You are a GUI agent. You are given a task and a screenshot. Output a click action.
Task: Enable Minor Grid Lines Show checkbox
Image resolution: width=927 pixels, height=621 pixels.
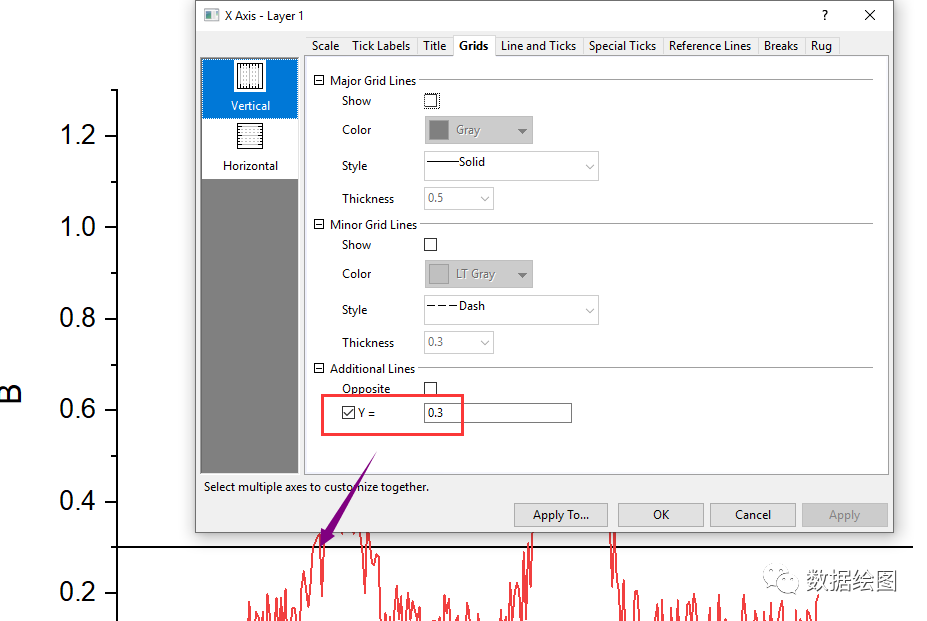(430, 245)
